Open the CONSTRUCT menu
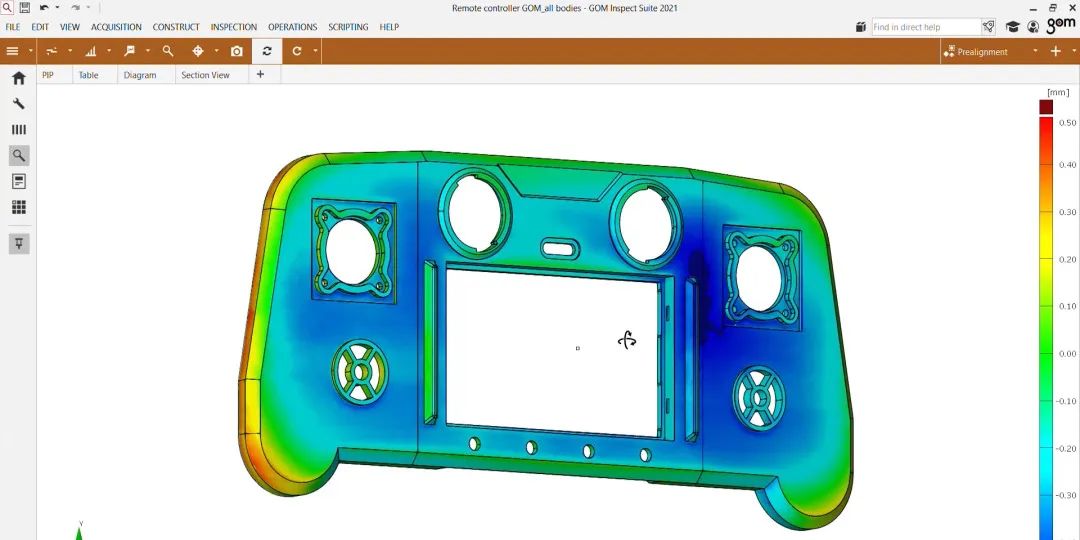 (x=176, y=27)
